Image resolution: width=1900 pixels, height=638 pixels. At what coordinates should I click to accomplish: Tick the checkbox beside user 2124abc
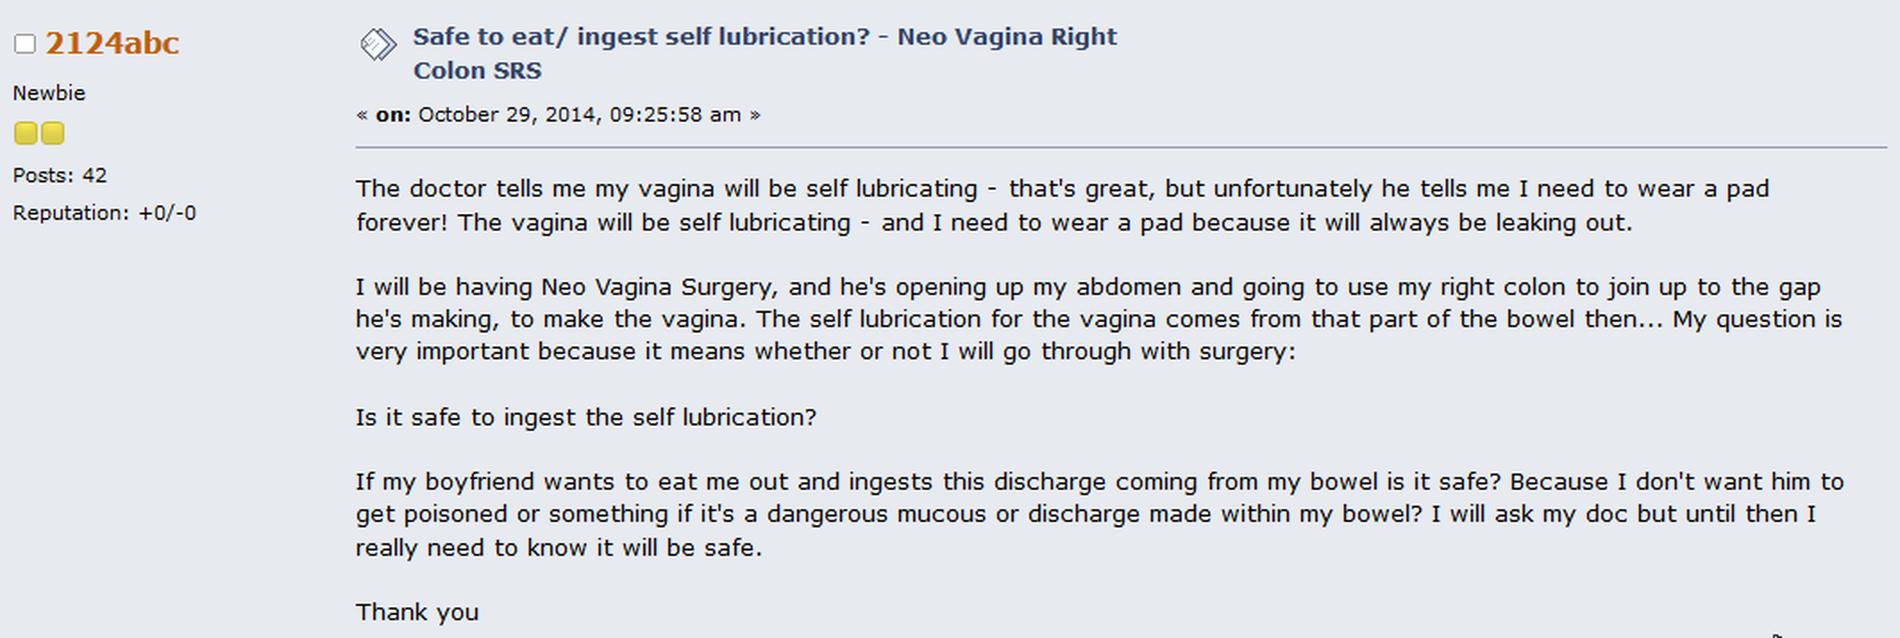25,44
